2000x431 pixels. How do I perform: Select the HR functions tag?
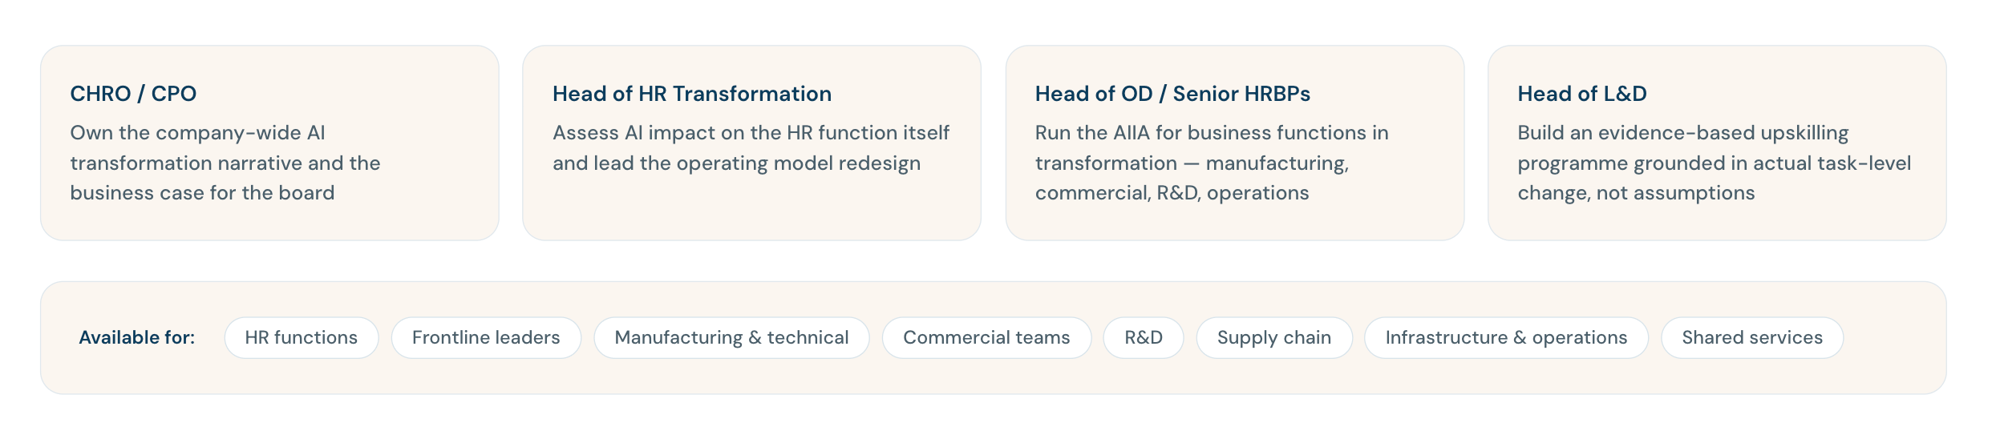[301, 338]
